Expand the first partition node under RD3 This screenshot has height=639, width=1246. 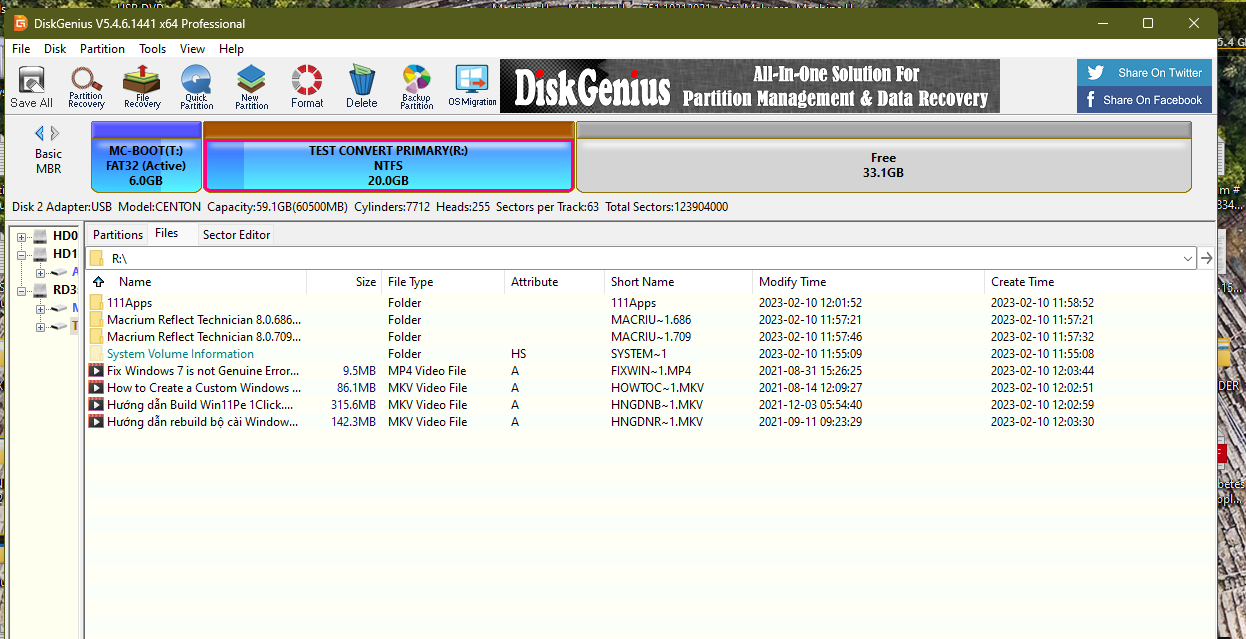point(40,309)
